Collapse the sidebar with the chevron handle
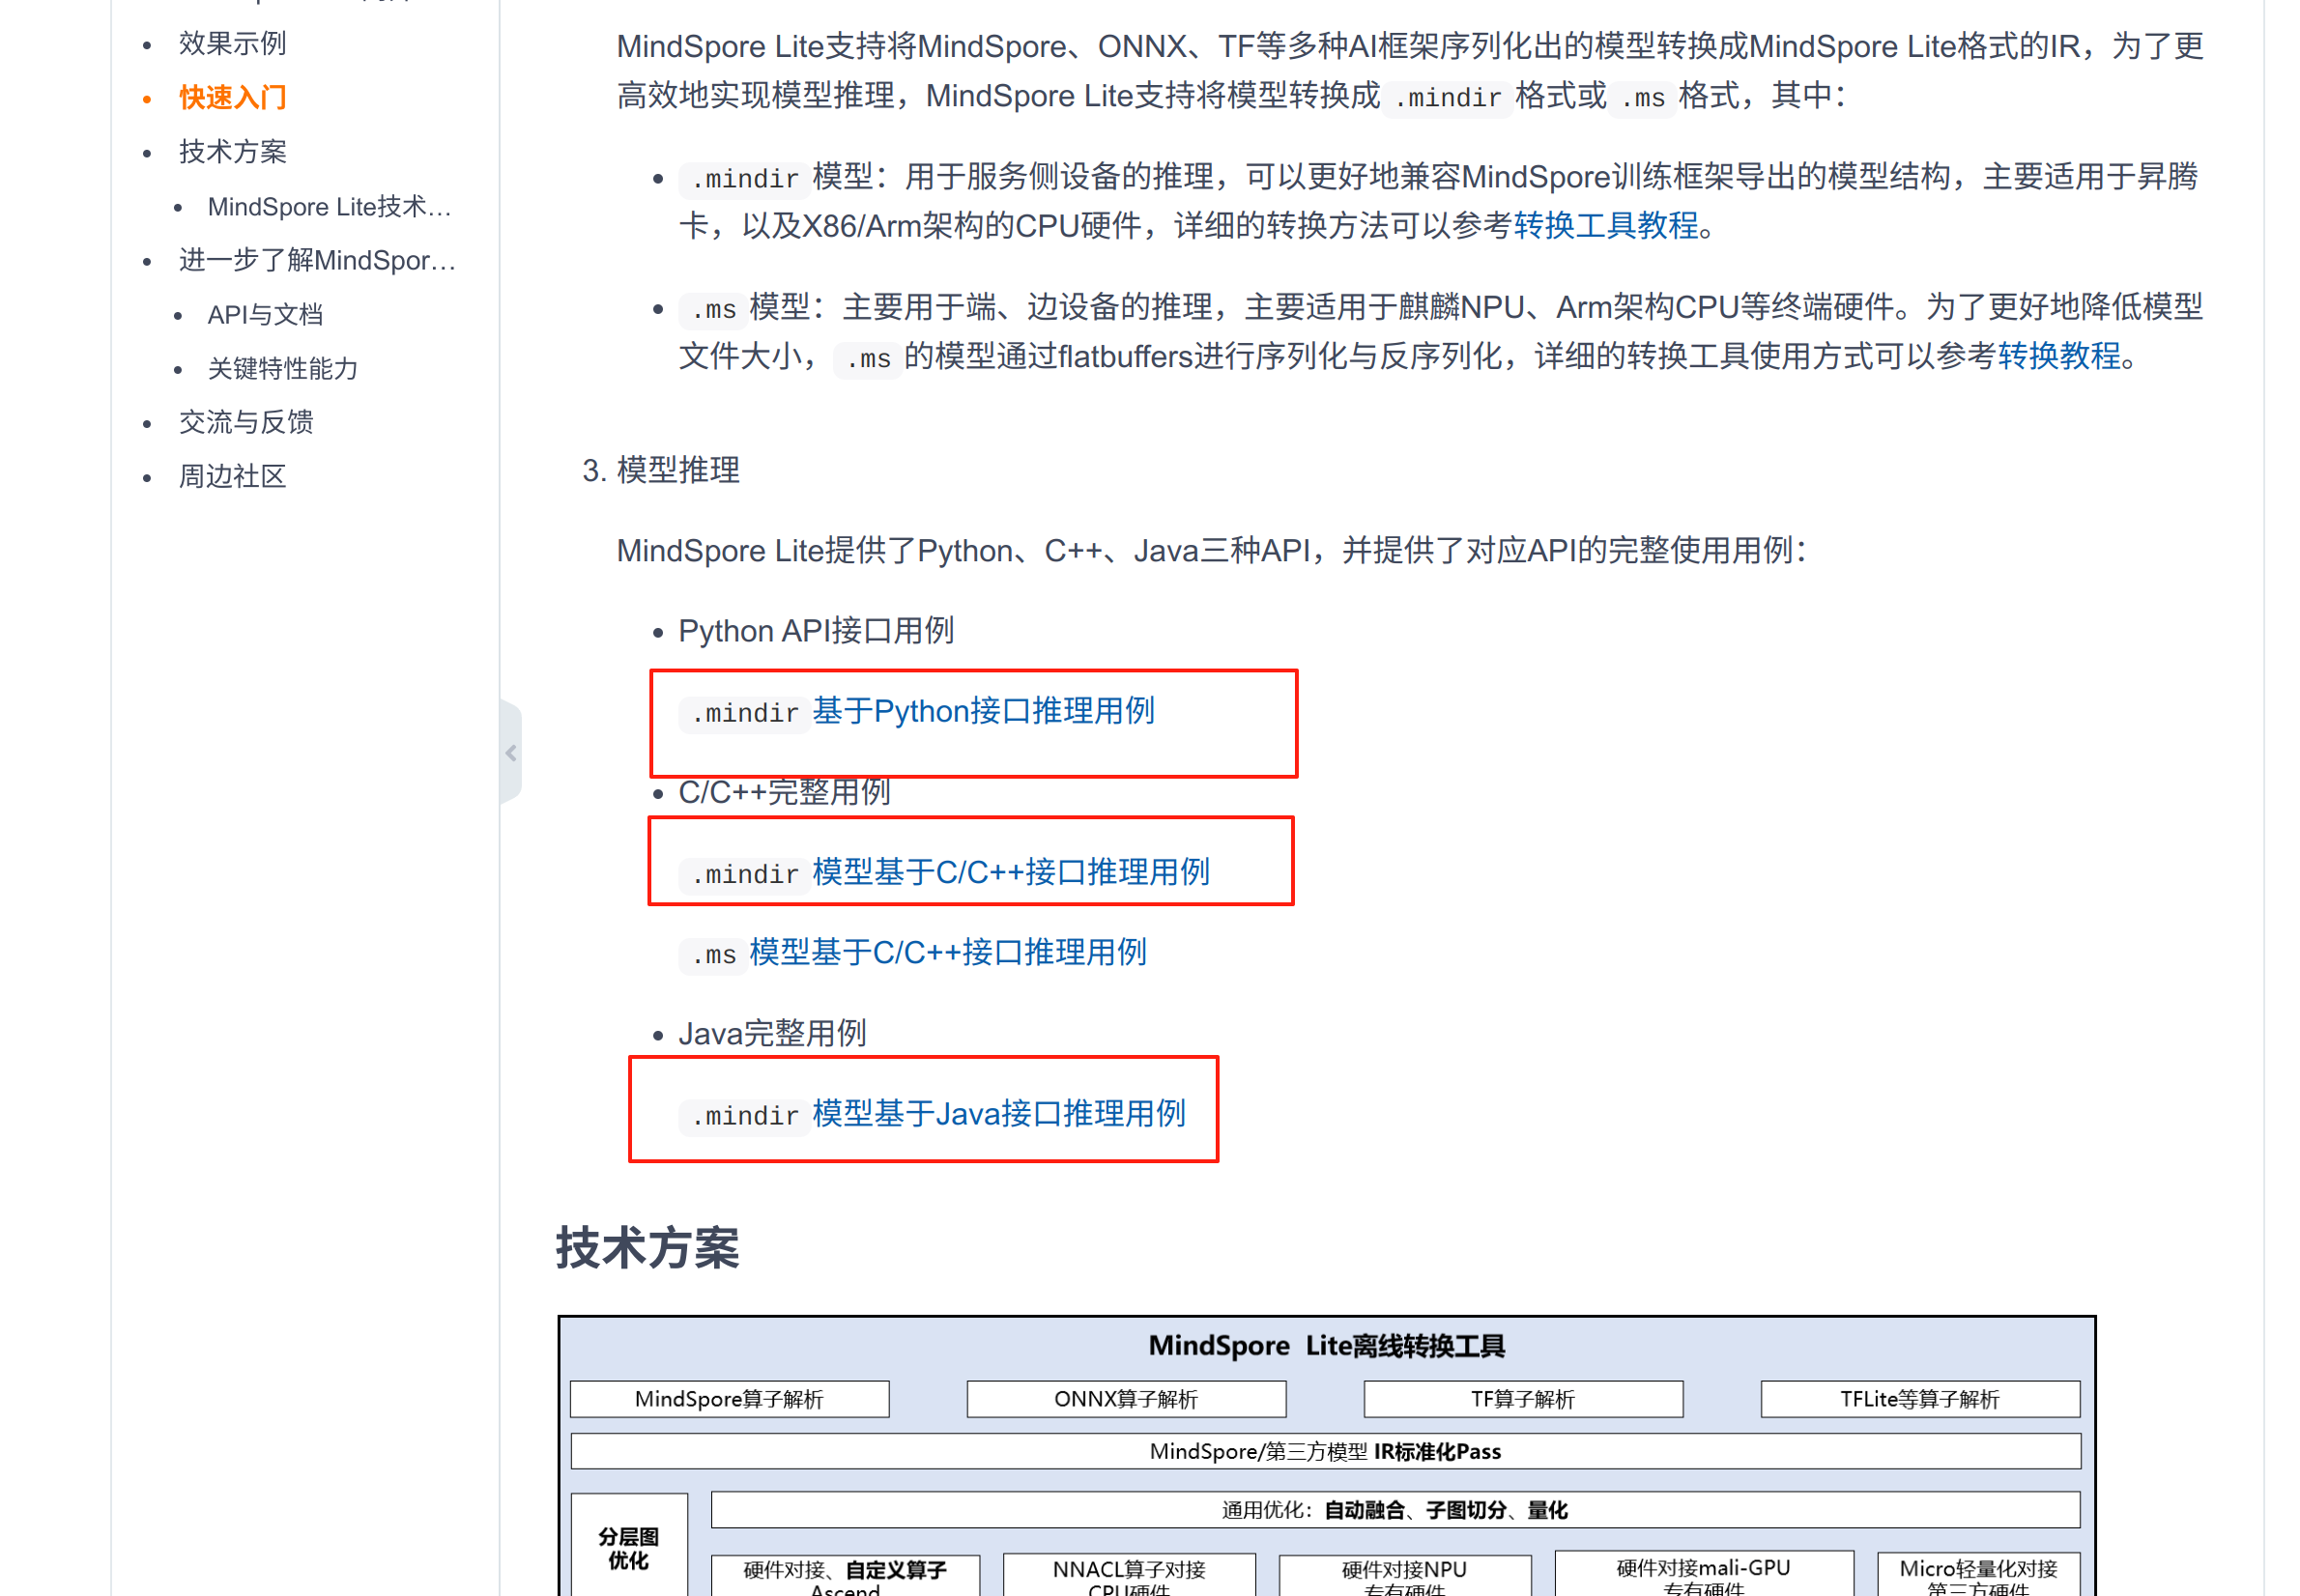The height and width of the screenshot is (1596, 2300). 511,752
